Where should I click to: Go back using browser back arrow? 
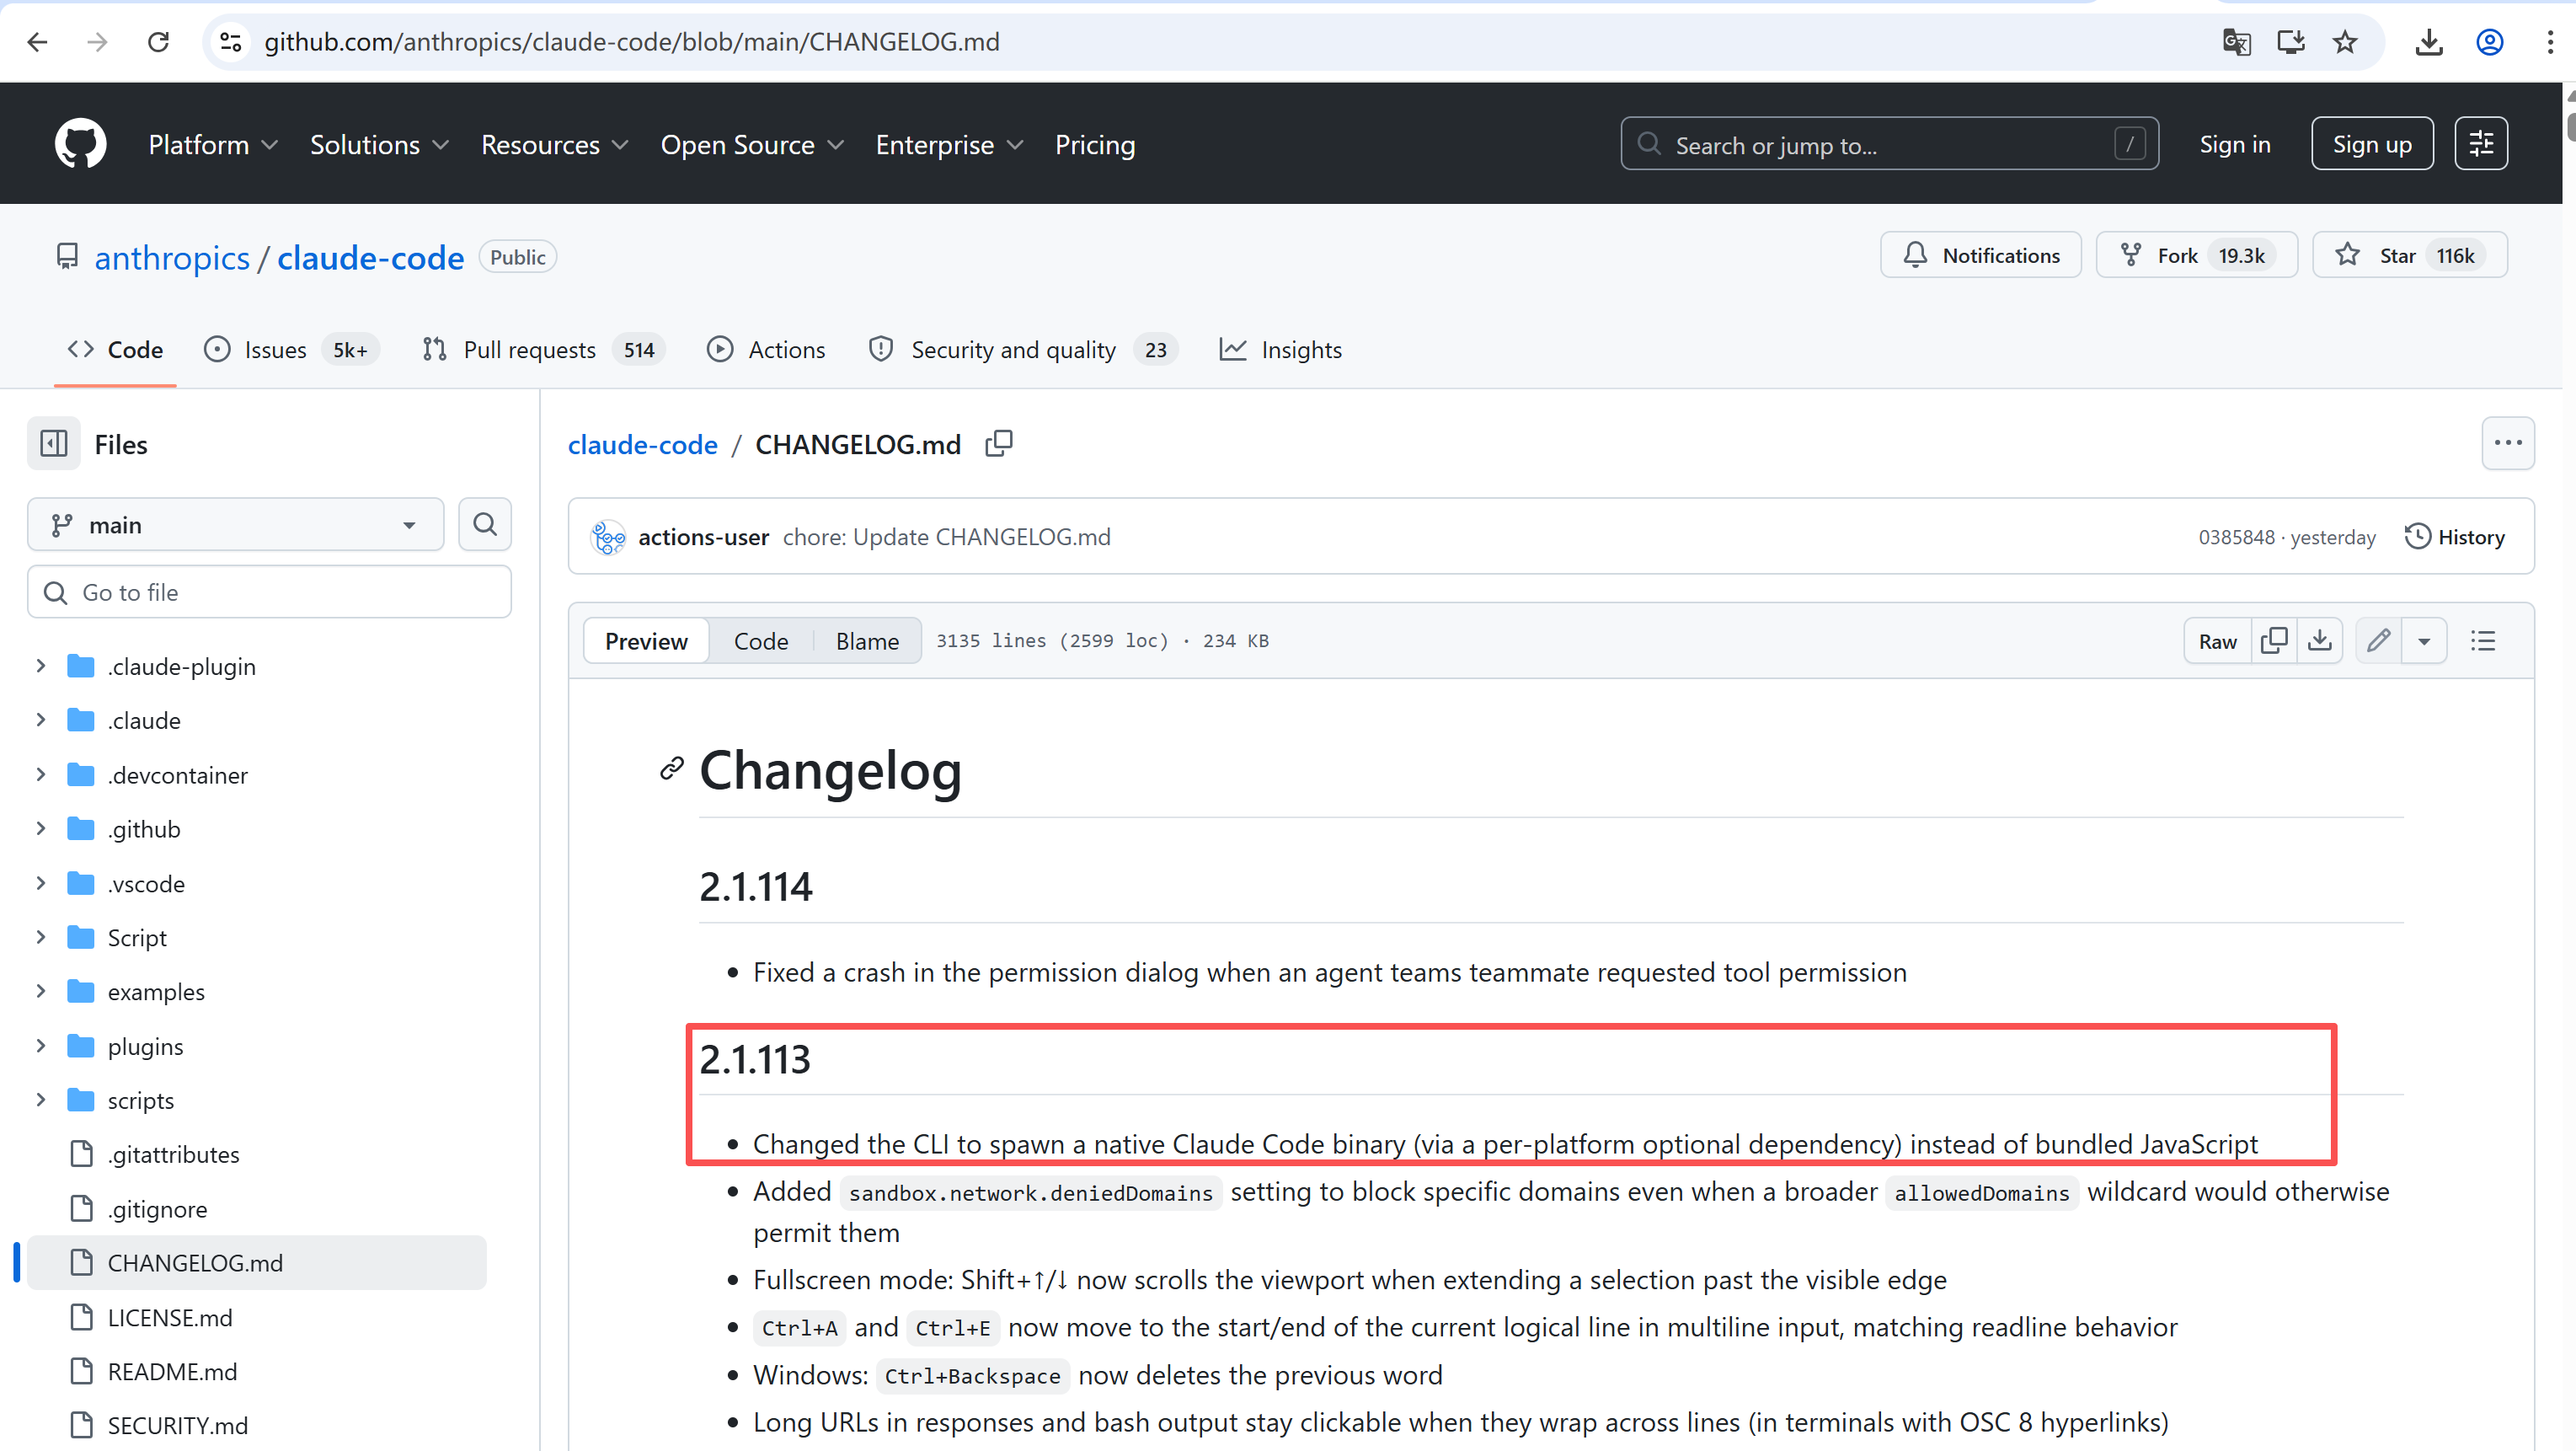[x=38, y=42]
